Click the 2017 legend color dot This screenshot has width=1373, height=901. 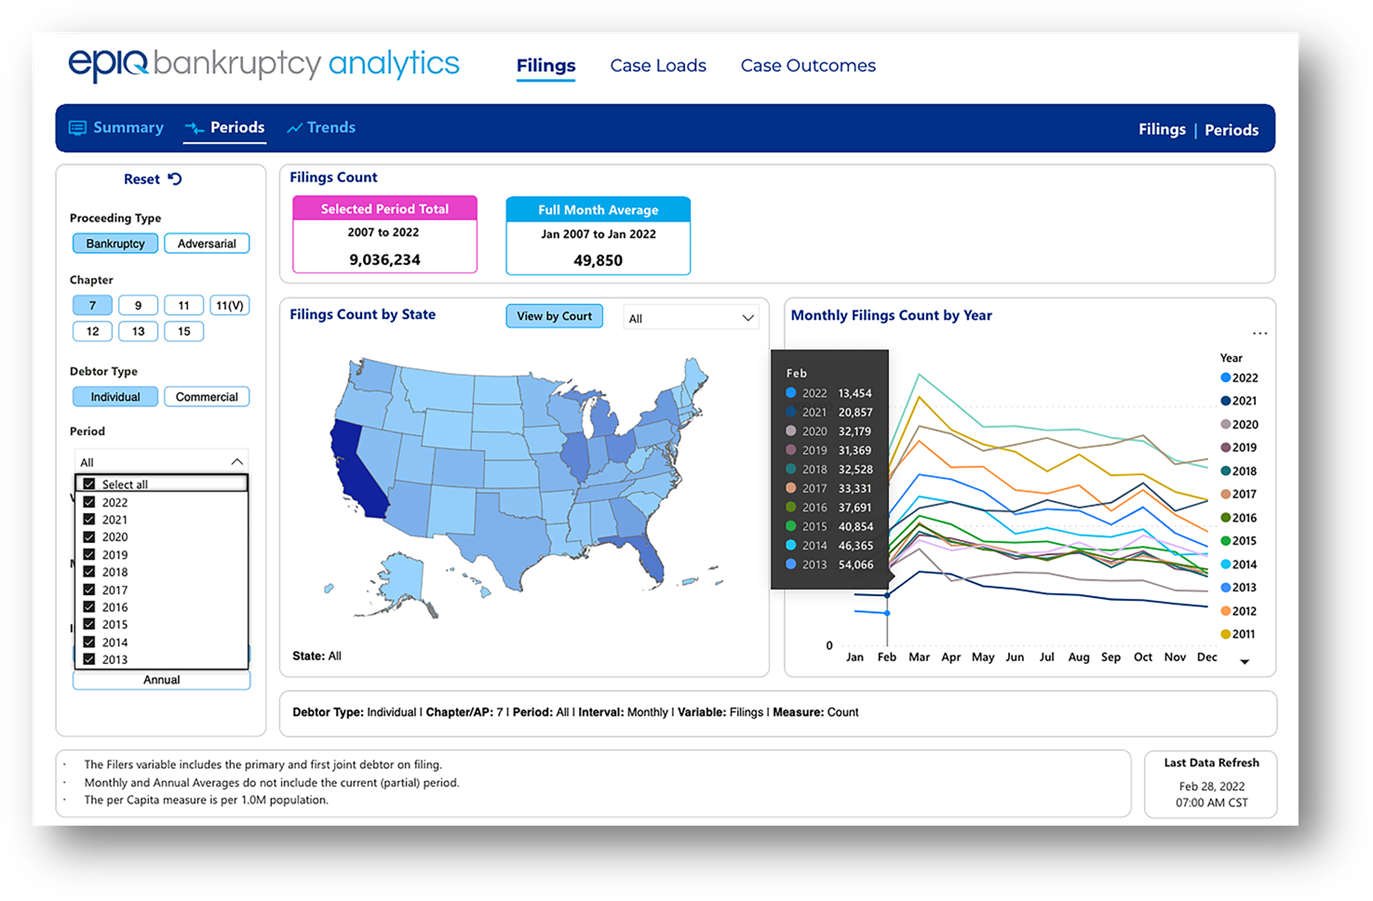pyautogui.click(x=1226, y=494)
